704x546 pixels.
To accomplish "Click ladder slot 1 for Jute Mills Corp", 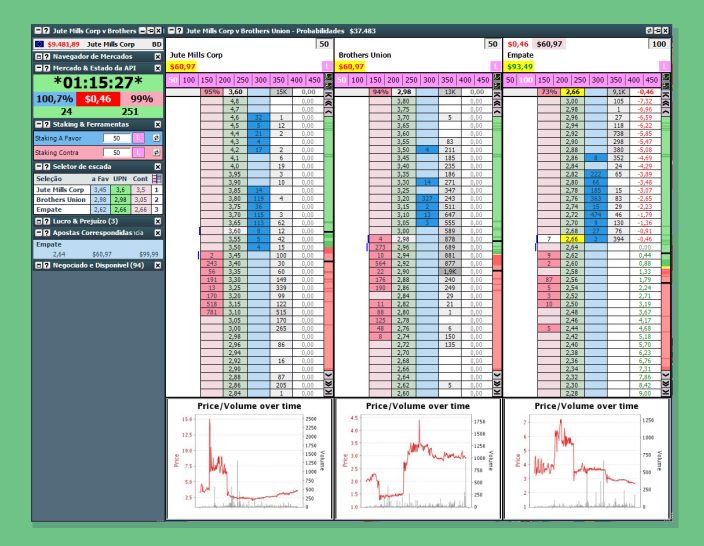I will pyautogui.click(x=157, y=190).
